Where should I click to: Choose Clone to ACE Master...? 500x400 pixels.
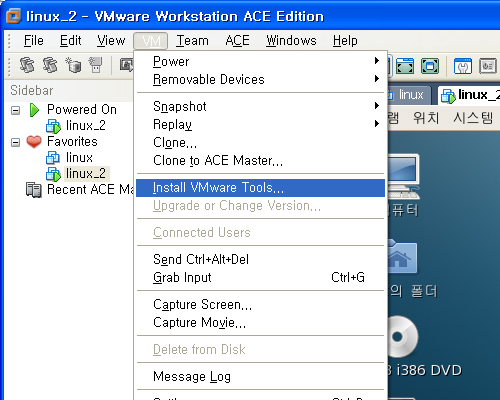260,160
